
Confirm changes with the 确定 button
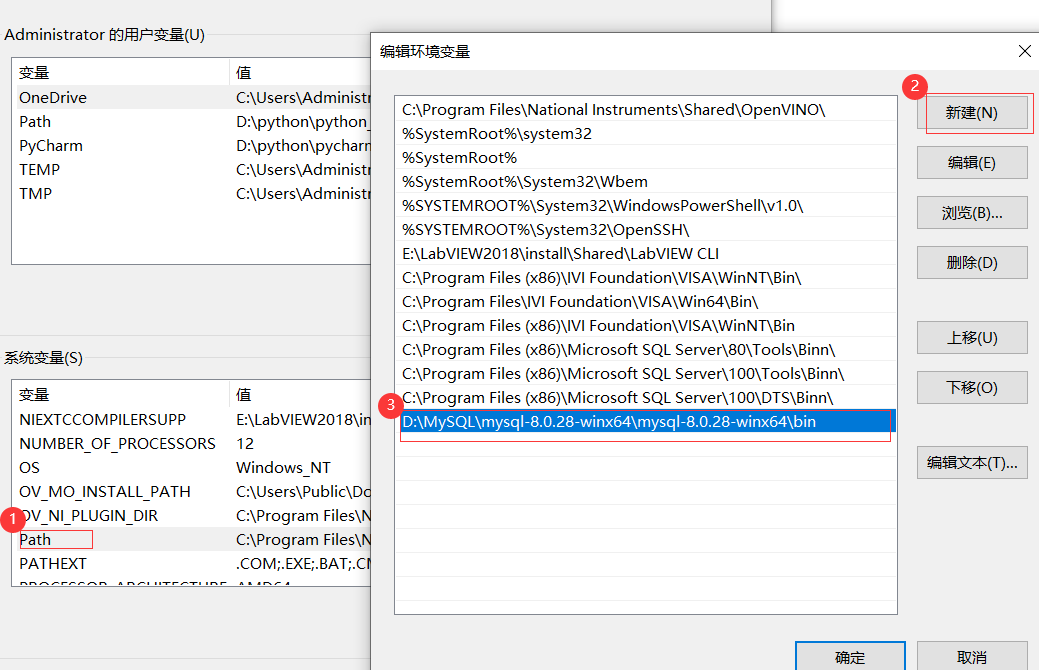[x=849, y=657]
